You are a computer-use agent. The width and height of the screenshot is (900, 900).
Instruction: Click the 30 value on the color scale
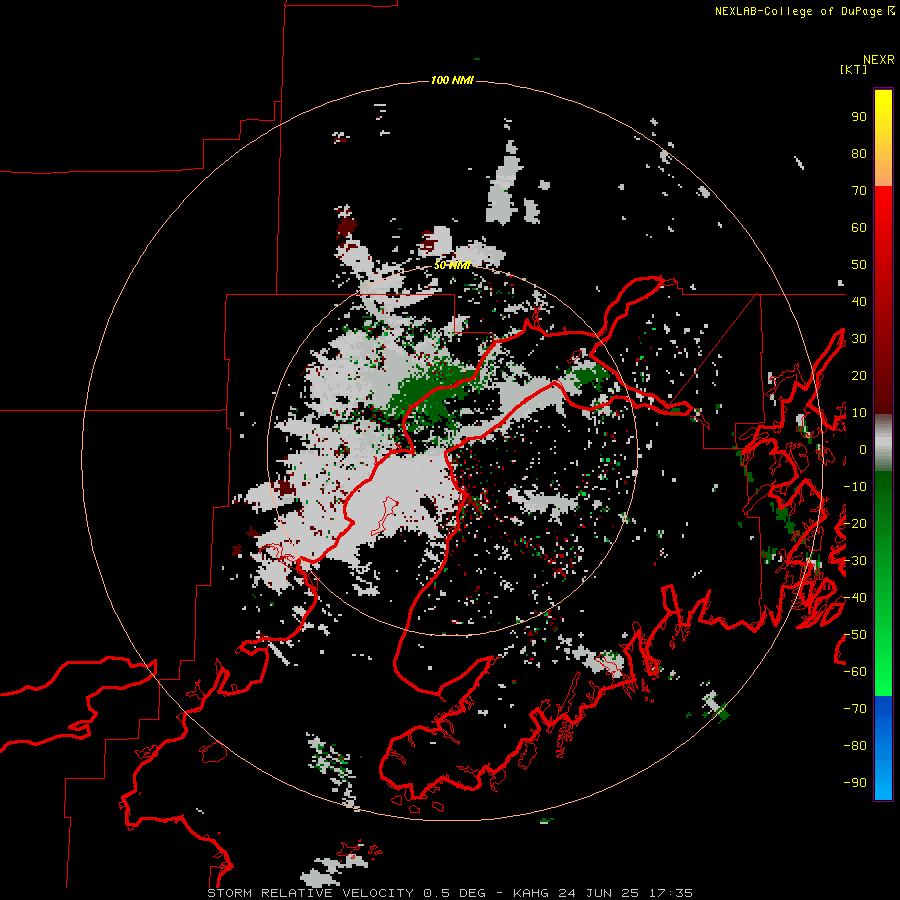pos(859,339)
